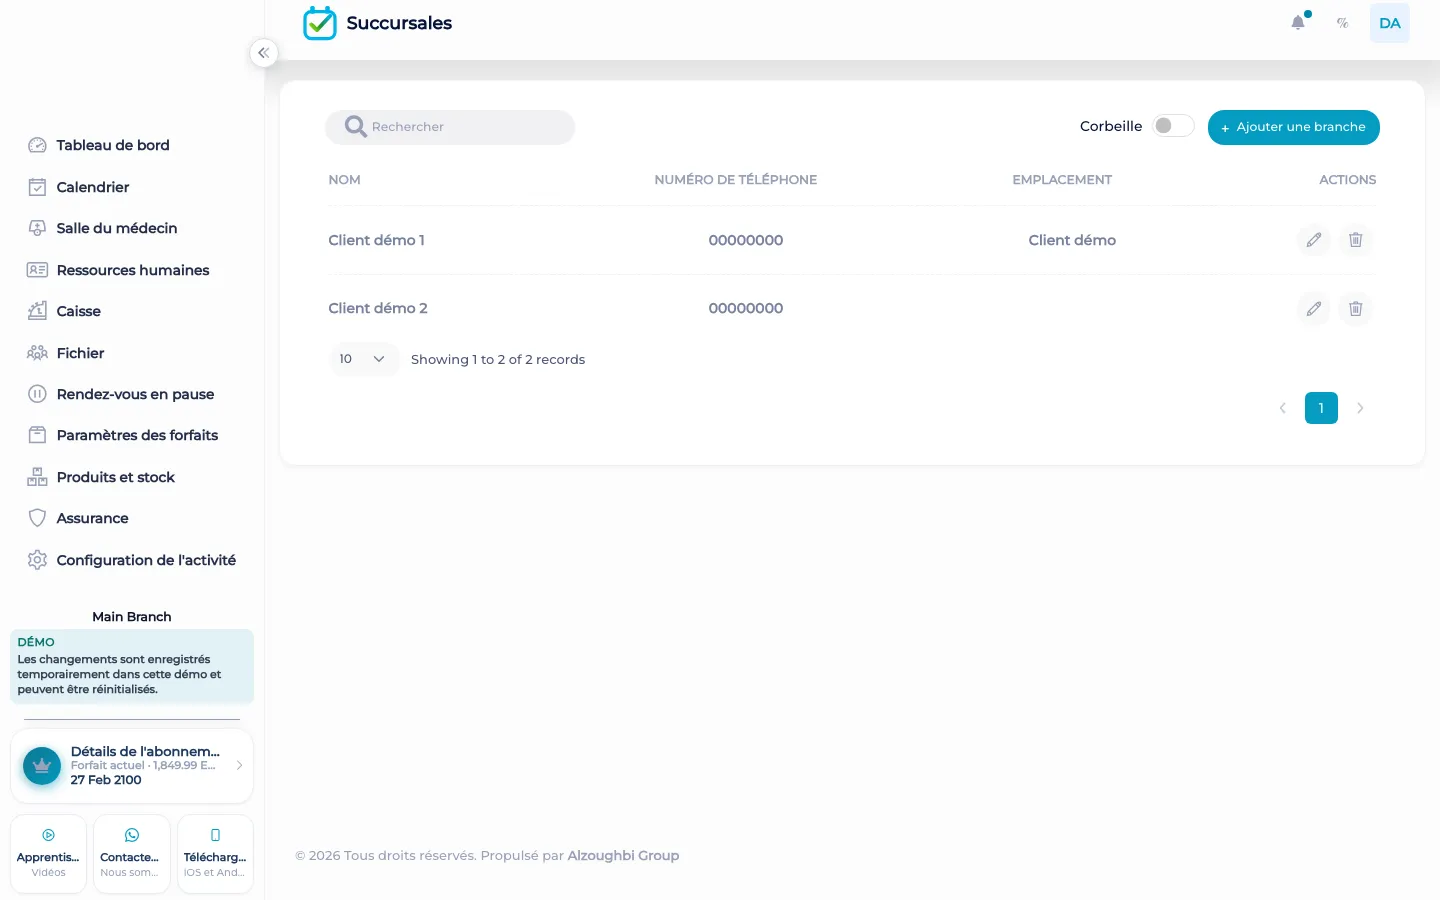Click the crown subscription icon
Screen dimensions: 1440x900
pyautogui.click(x=42, y=766)
